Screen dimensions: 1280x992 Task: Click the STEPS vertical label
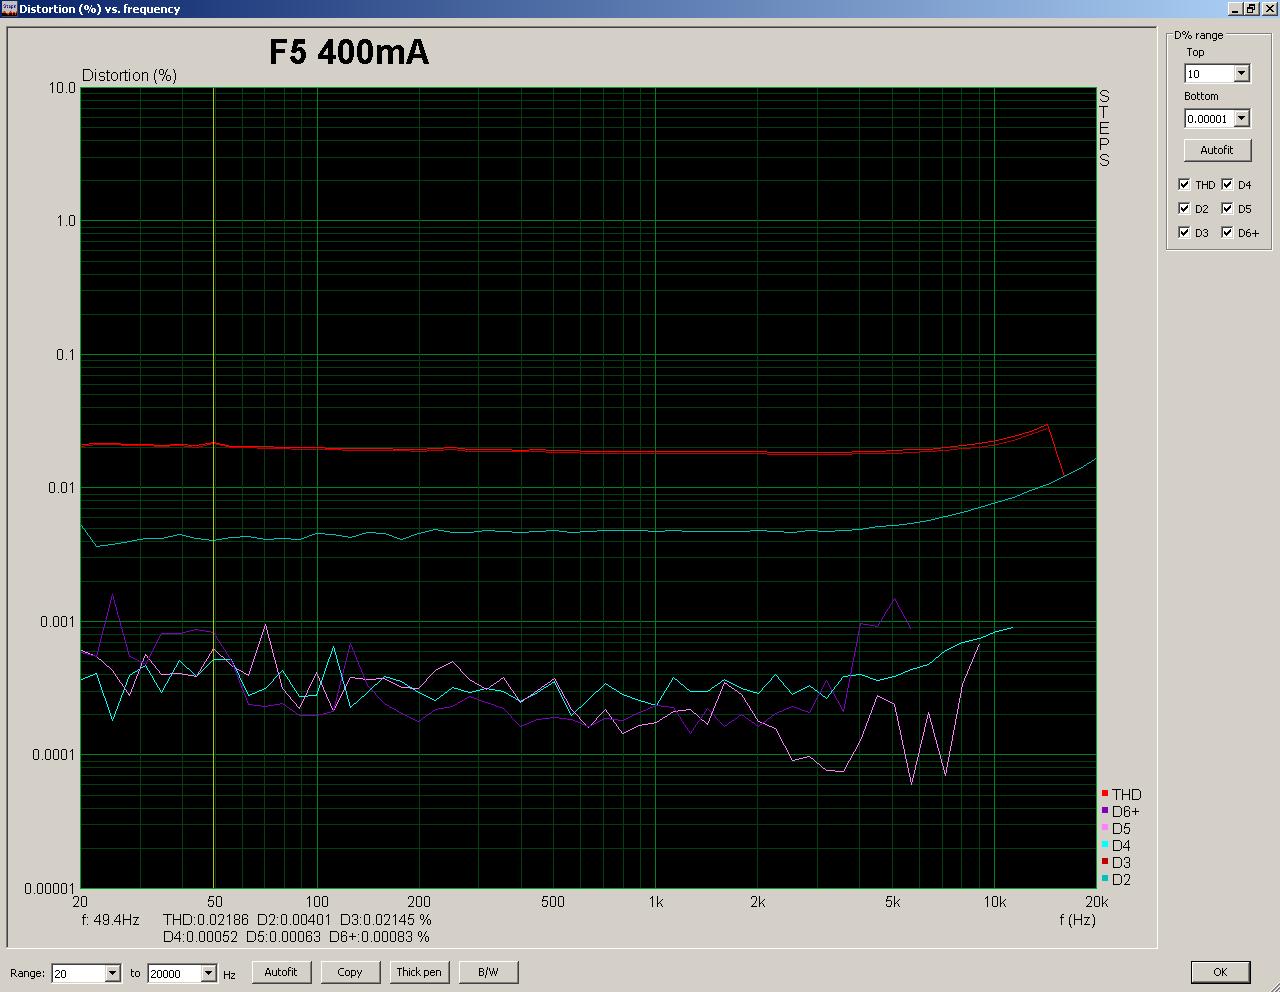[1104, 128]
